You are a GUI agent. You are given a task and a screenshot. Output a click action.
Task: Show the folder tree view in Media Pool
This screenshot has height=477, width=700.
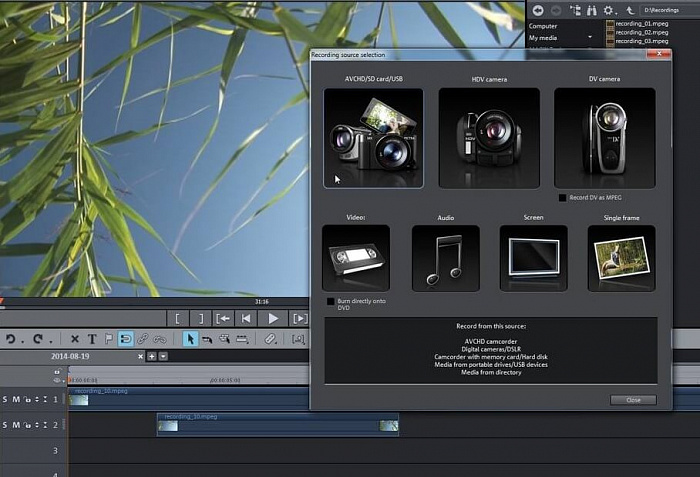pos(575,10)
